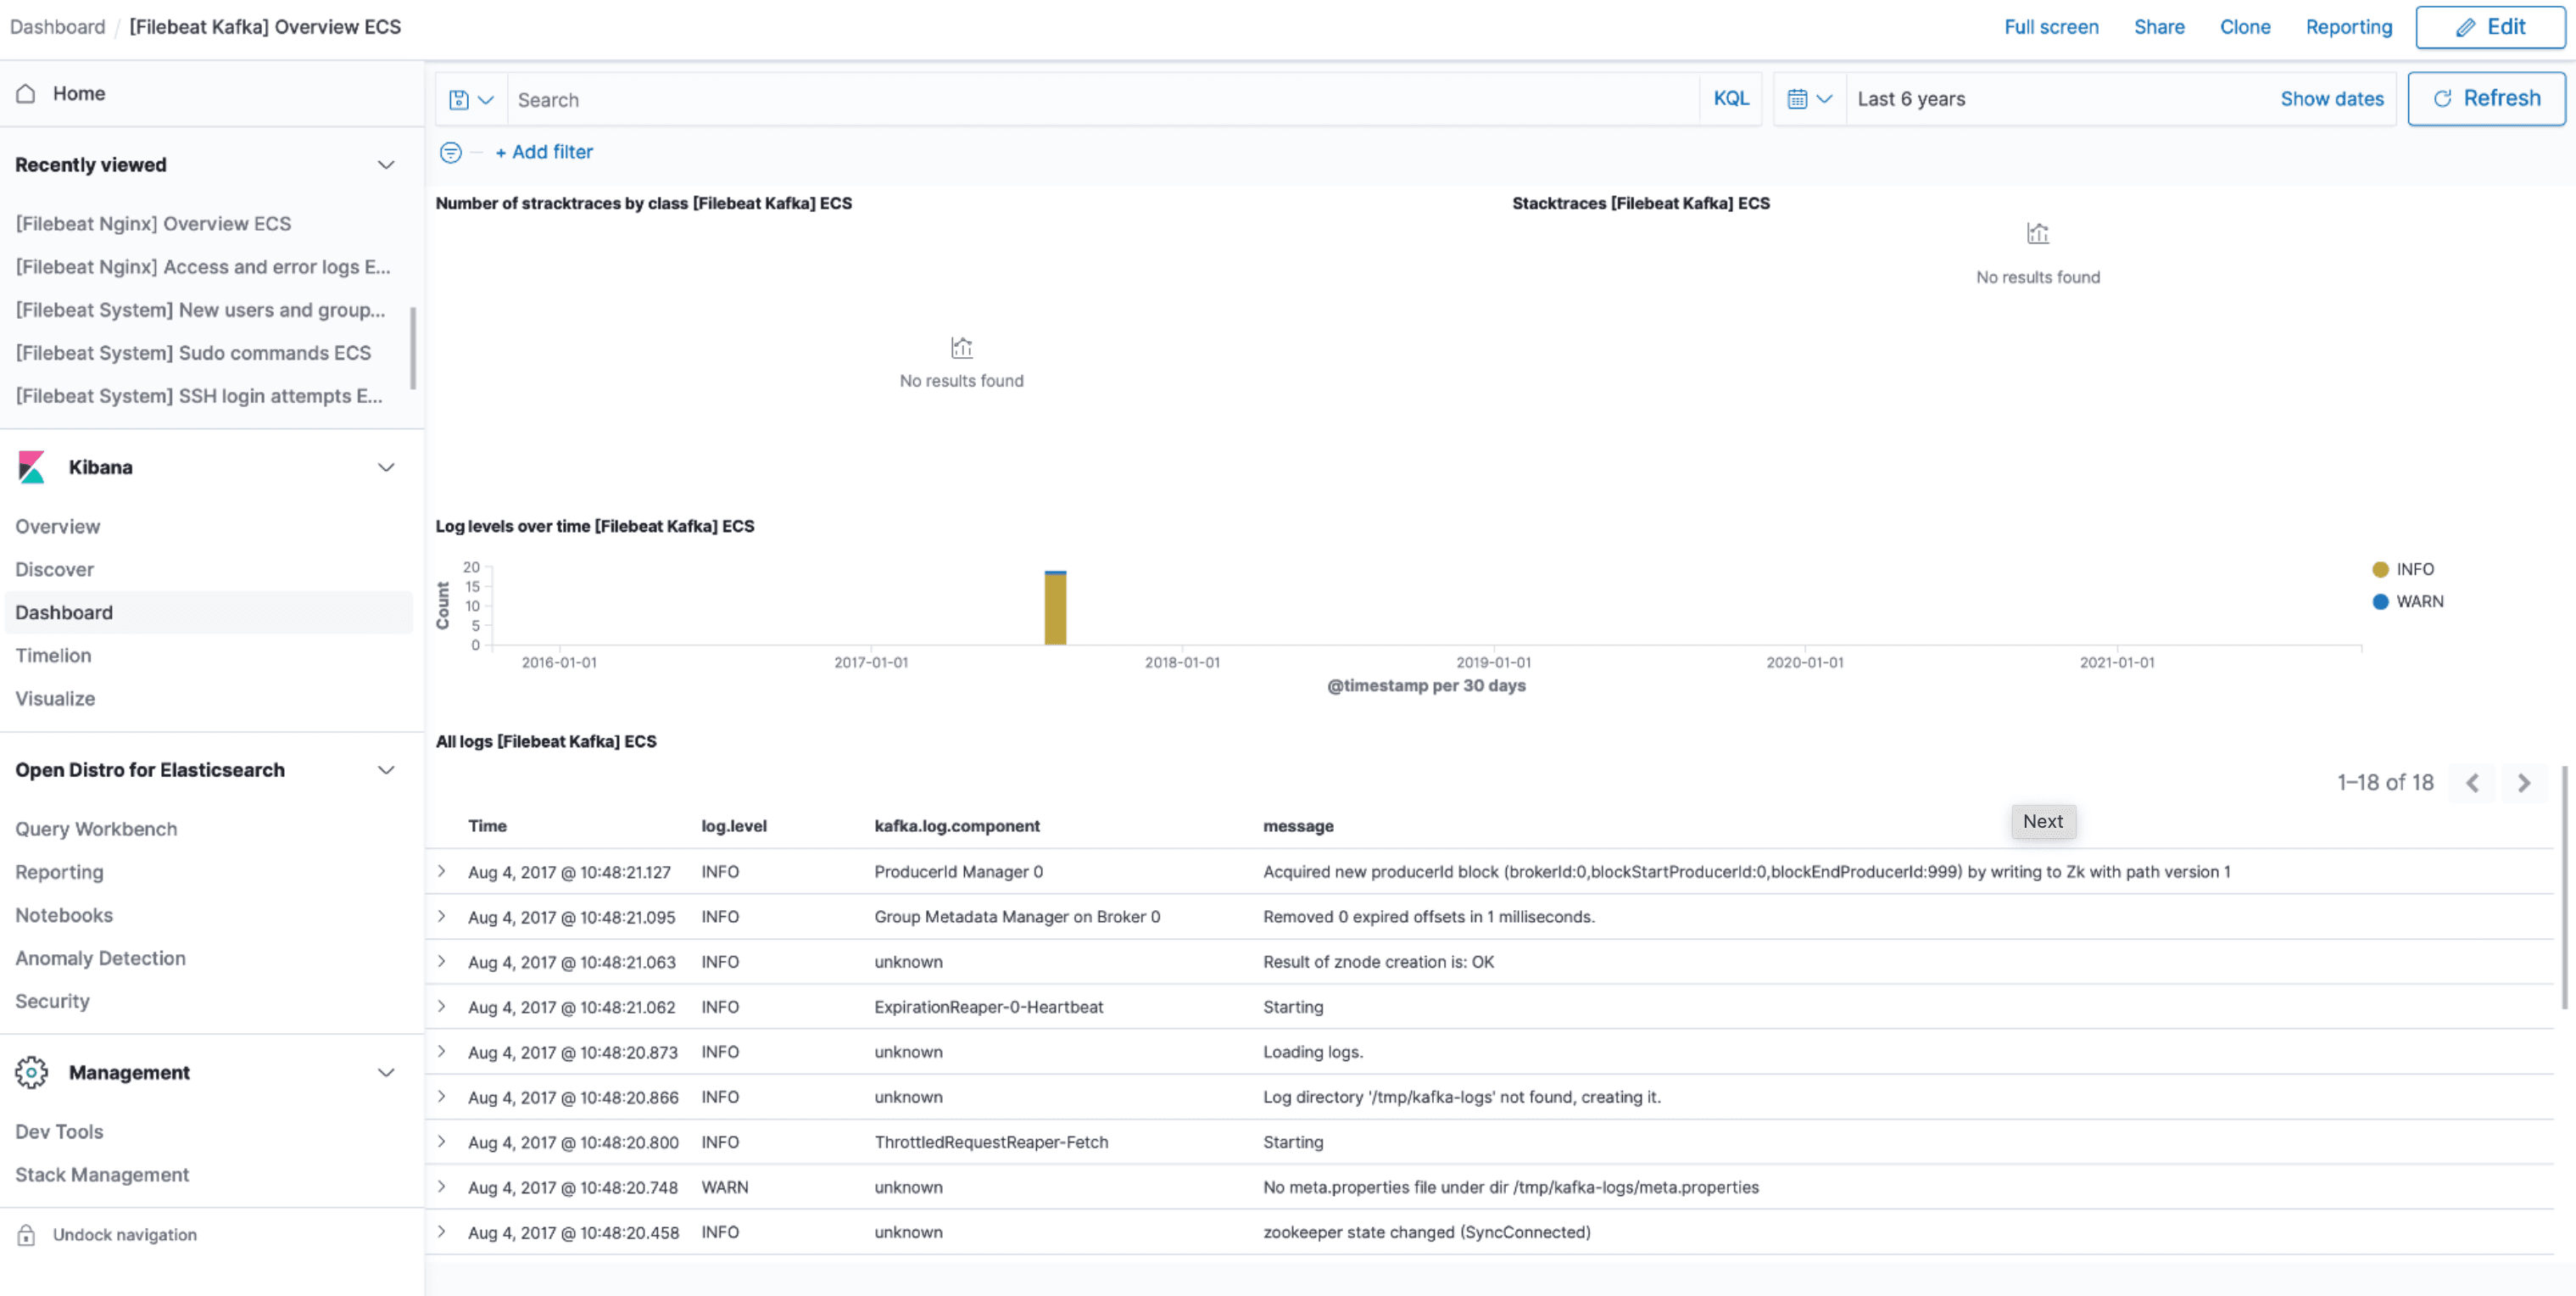Click the Kibana logo in the sidebar
This screenshot has width=2576, height=1296.
31,466
